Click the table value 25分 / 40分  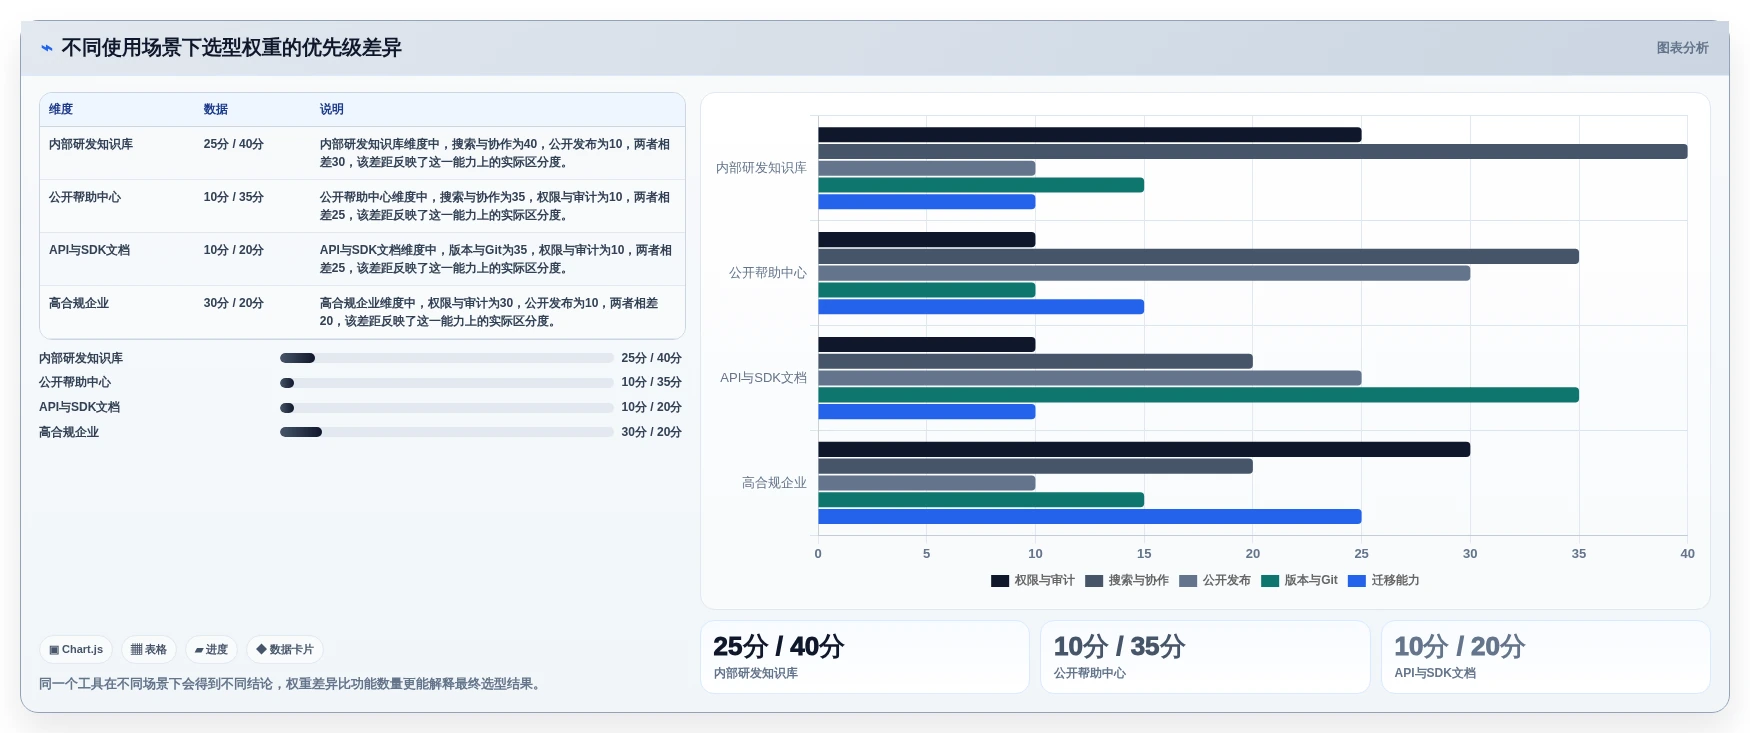[233, 144]
